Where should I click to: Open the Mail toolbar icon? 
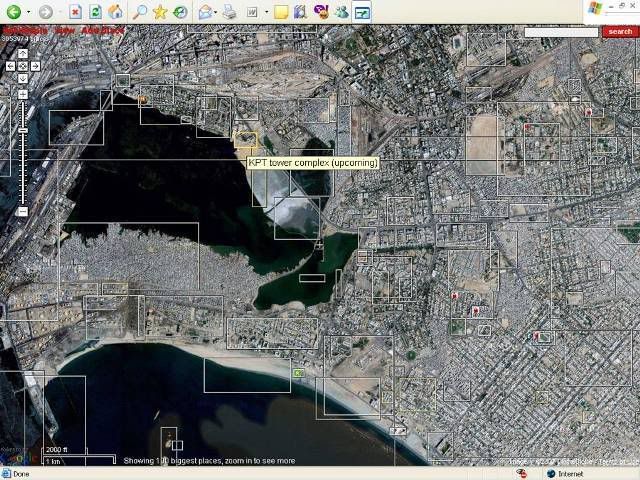(x=205, y=12)
